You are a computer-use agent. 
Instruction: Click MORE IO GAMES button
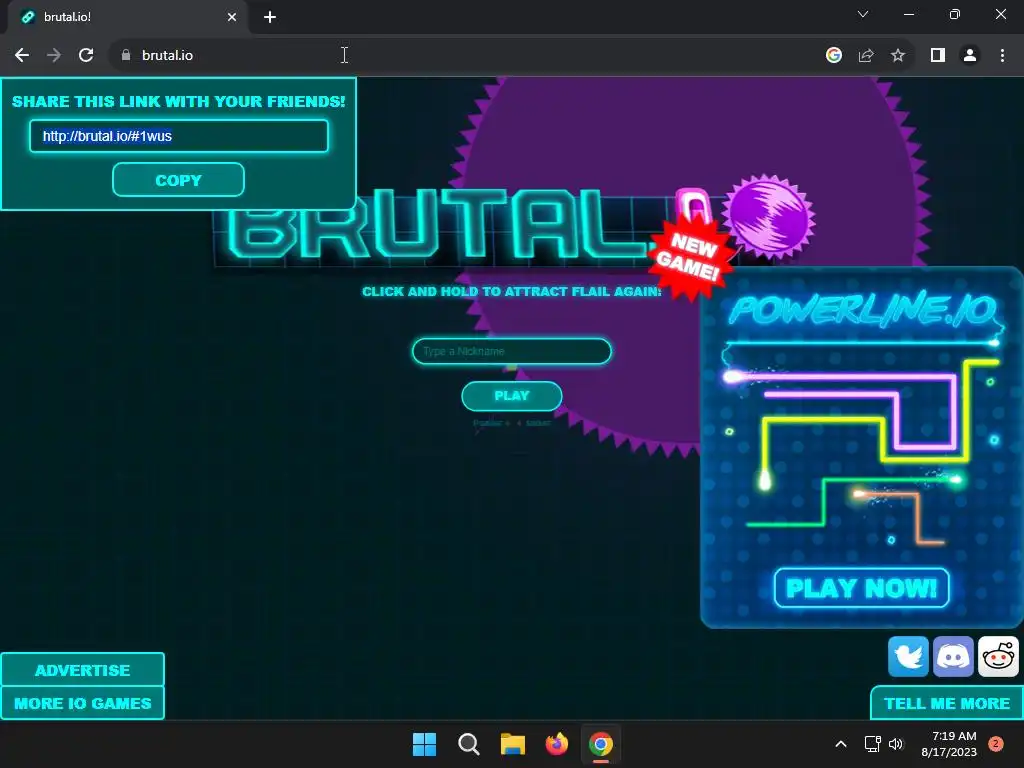pos(82,703)
